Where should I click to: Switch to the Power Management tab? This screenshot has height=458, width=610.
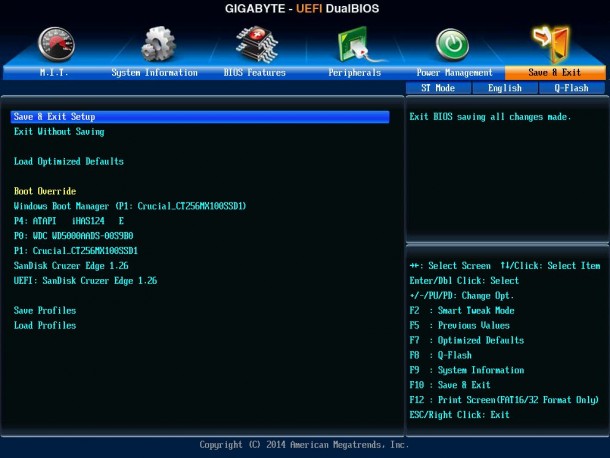pyautogui.click(x=454, y=73)
